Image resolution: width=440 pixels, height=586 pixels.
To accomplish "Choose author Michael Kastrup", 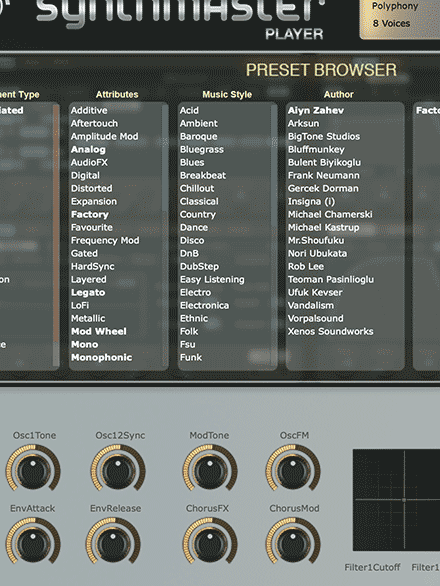I will click(323, 228).
